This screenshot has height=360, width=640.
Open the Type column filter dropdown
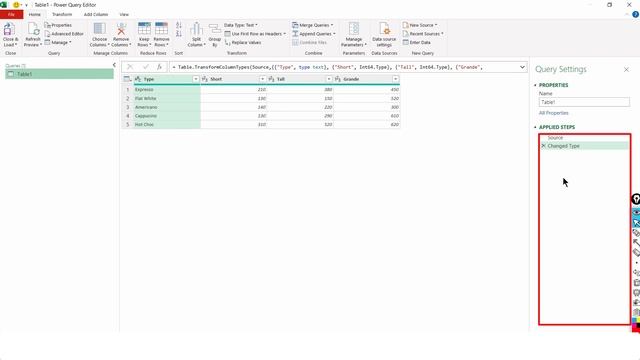(196, 79)
